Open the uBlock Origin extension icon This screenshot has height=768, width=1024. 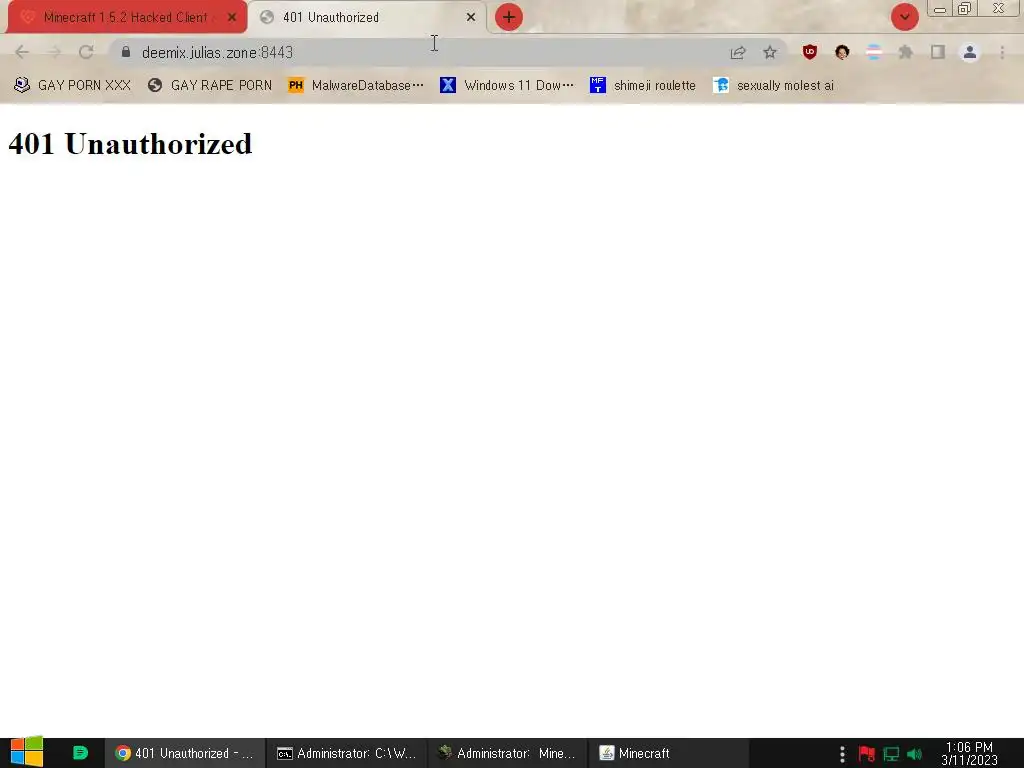pyautogui.click(x=810, y=52)
